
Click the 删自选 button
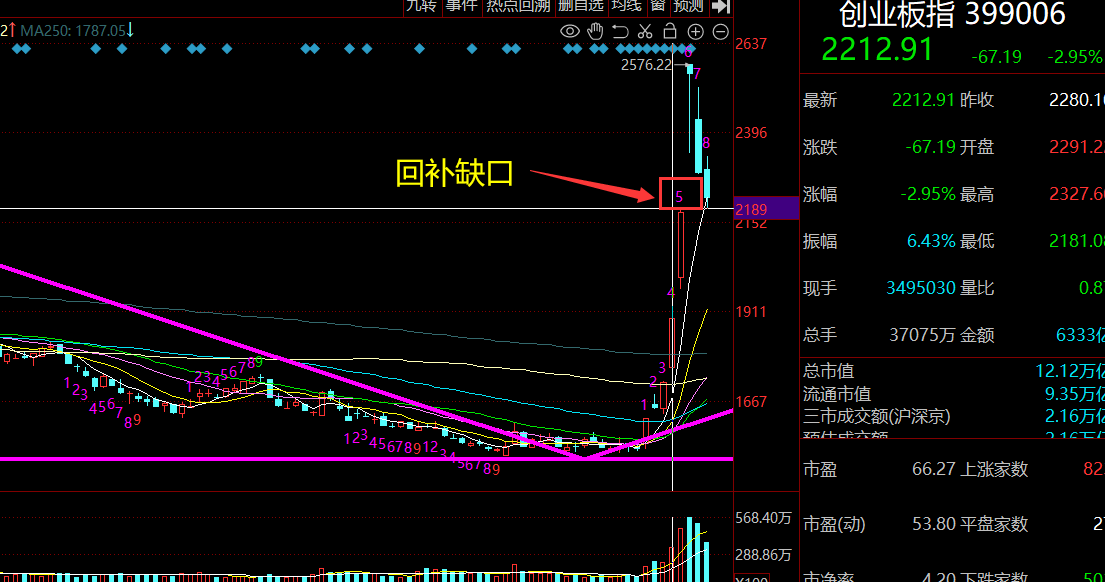pos(581,6)
